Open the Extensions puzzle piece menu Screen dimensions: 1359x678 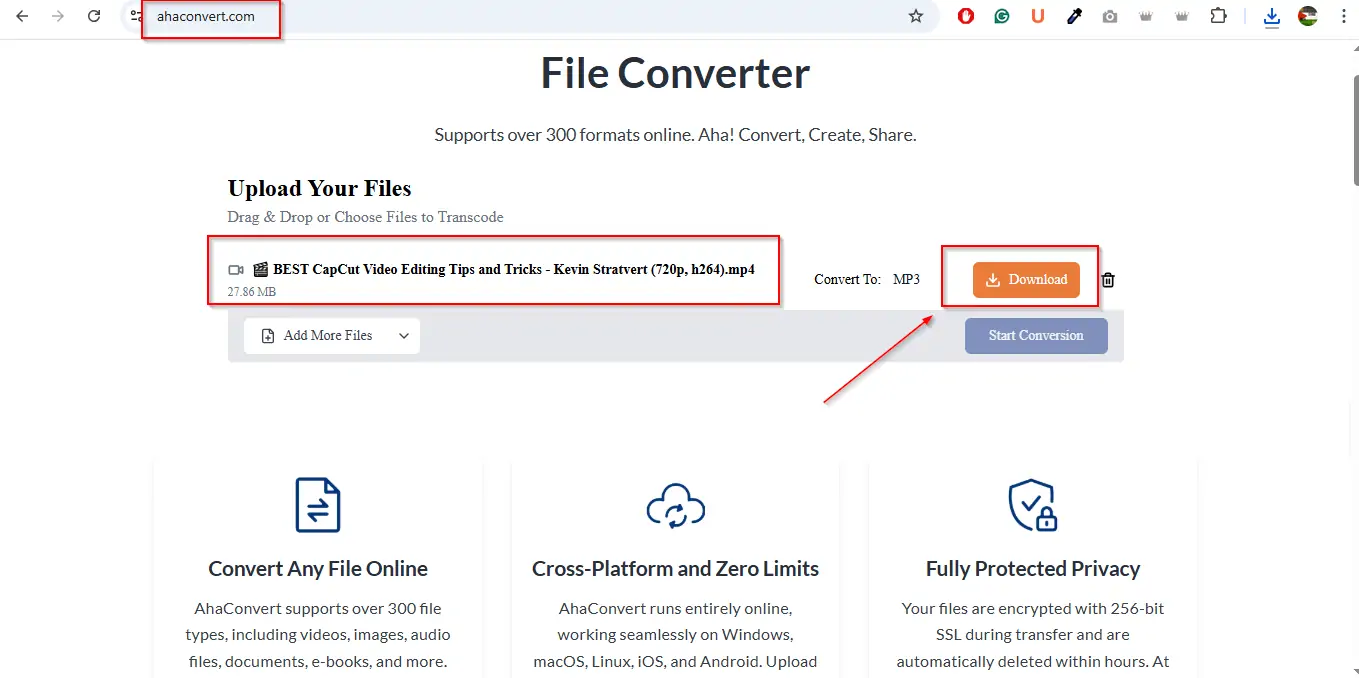[x=1218, y=16]
